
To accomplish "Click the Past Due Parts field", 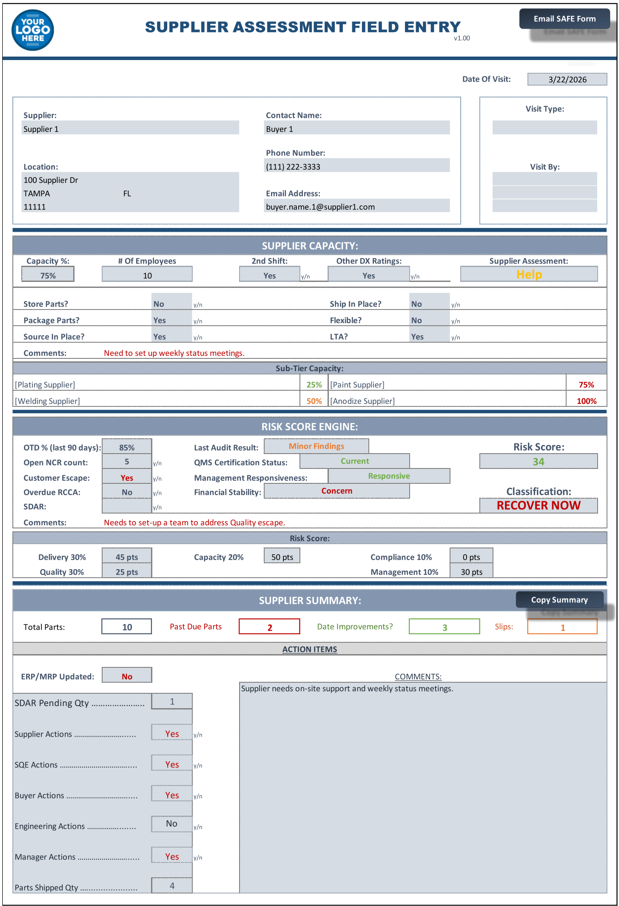I will coord(269,626).
